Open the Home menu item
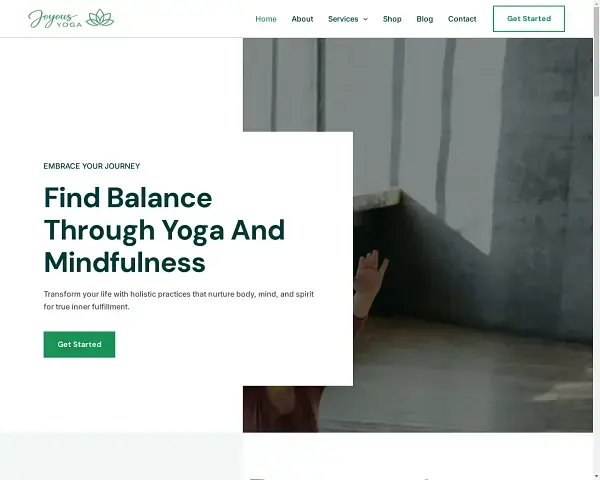This screenshot has height=480, width=600. point(266,19)
